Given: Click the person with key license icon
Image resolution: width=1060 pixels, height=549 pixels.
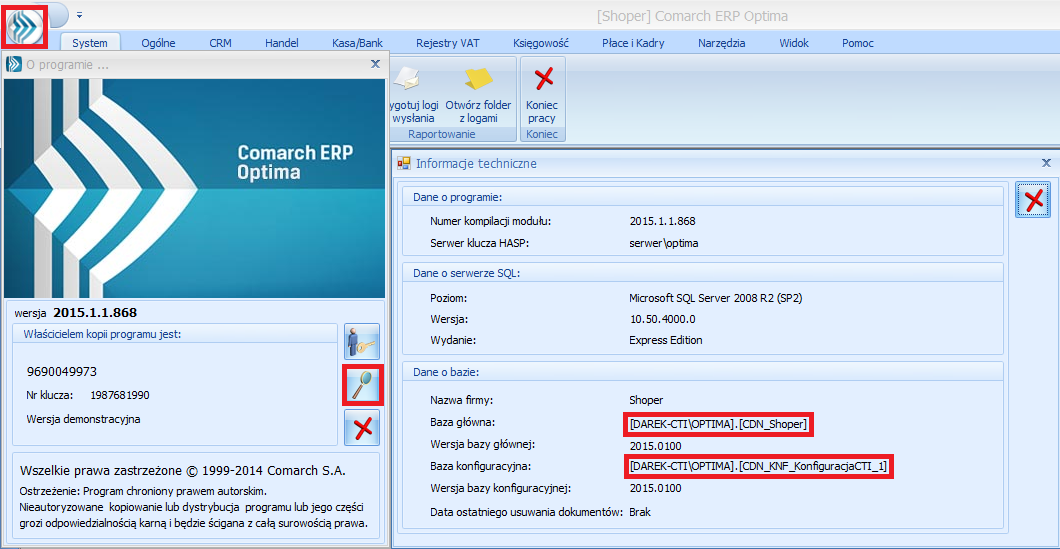Looking at the screenshot, I should (362, 341).
